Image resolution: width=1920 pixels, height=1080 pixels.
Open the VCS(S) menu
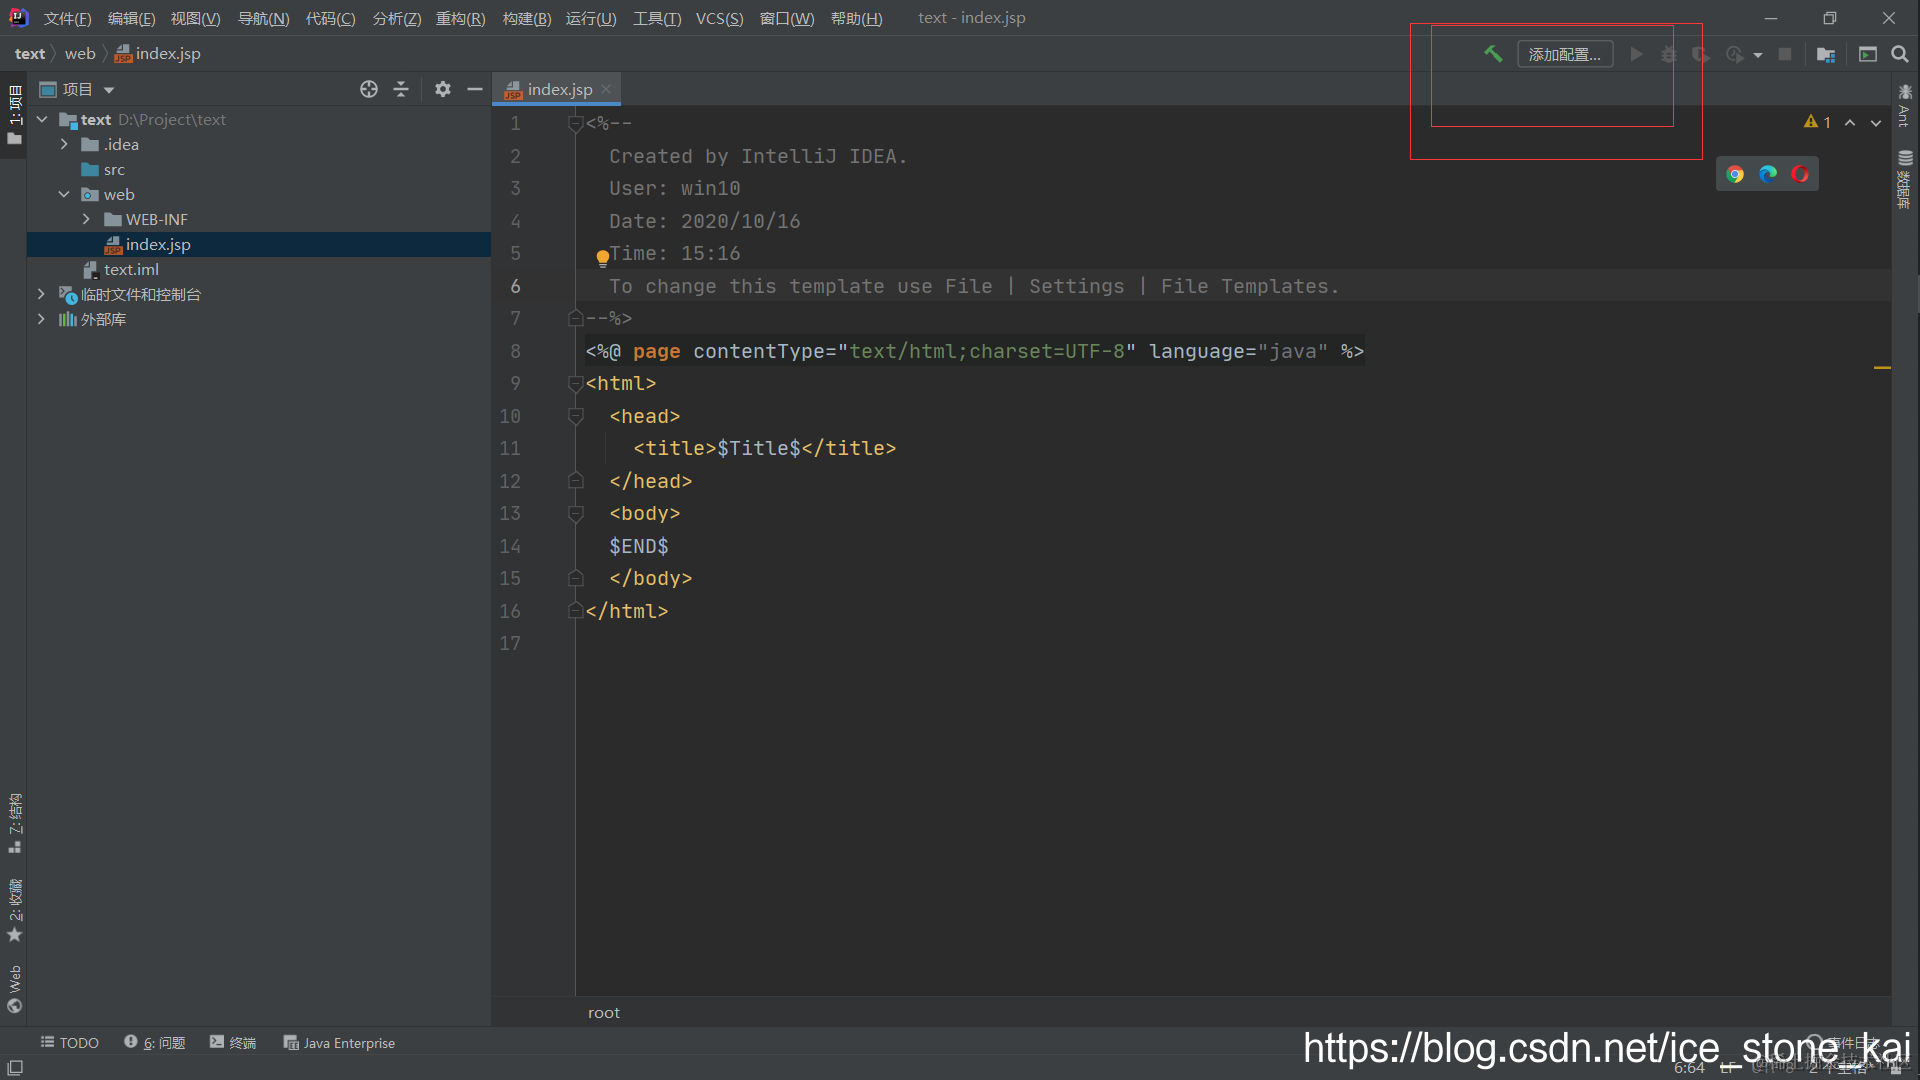(719, 18)
